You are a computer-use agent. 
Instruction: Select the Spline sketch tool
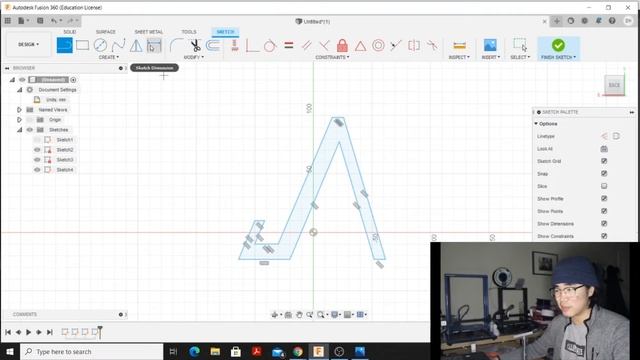(x=118, y=45)
